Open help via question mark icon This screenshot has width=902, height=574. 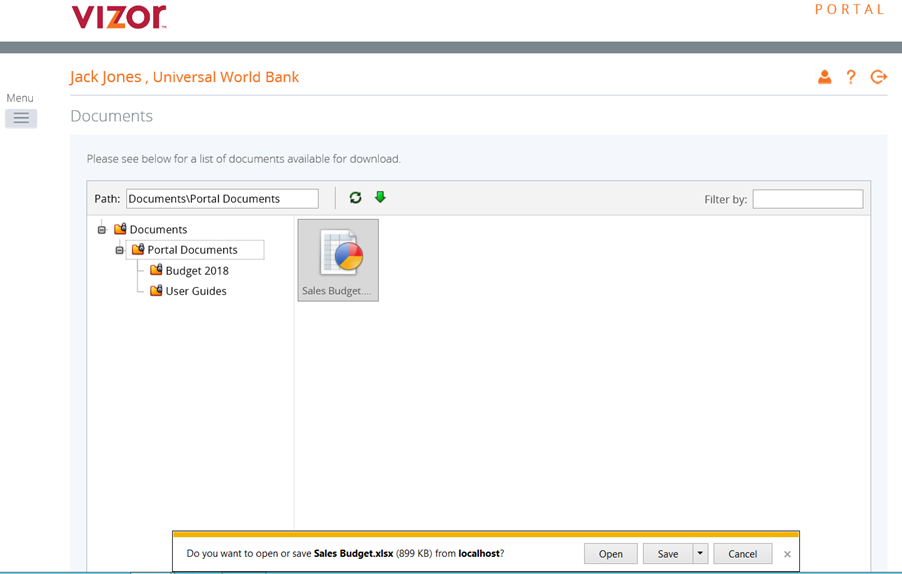pos(851,77)
